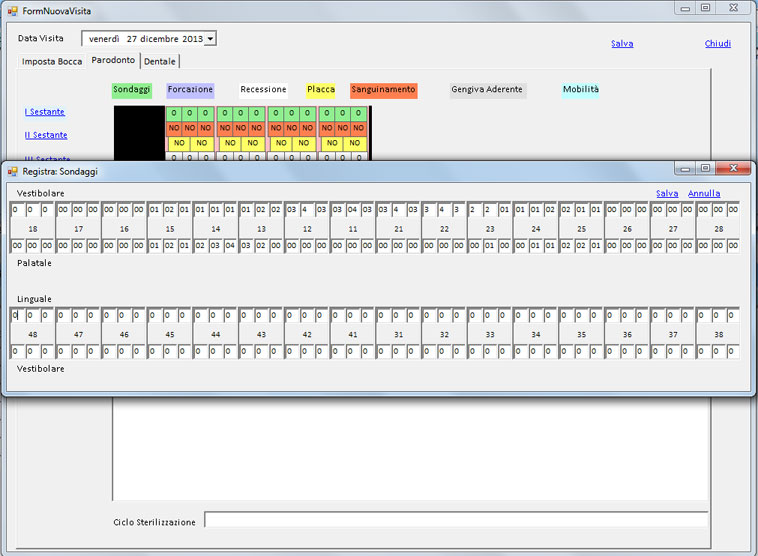Click vestibular field showing 04 above tooth 11
The image size is (758, 556).
click(352, 210)
